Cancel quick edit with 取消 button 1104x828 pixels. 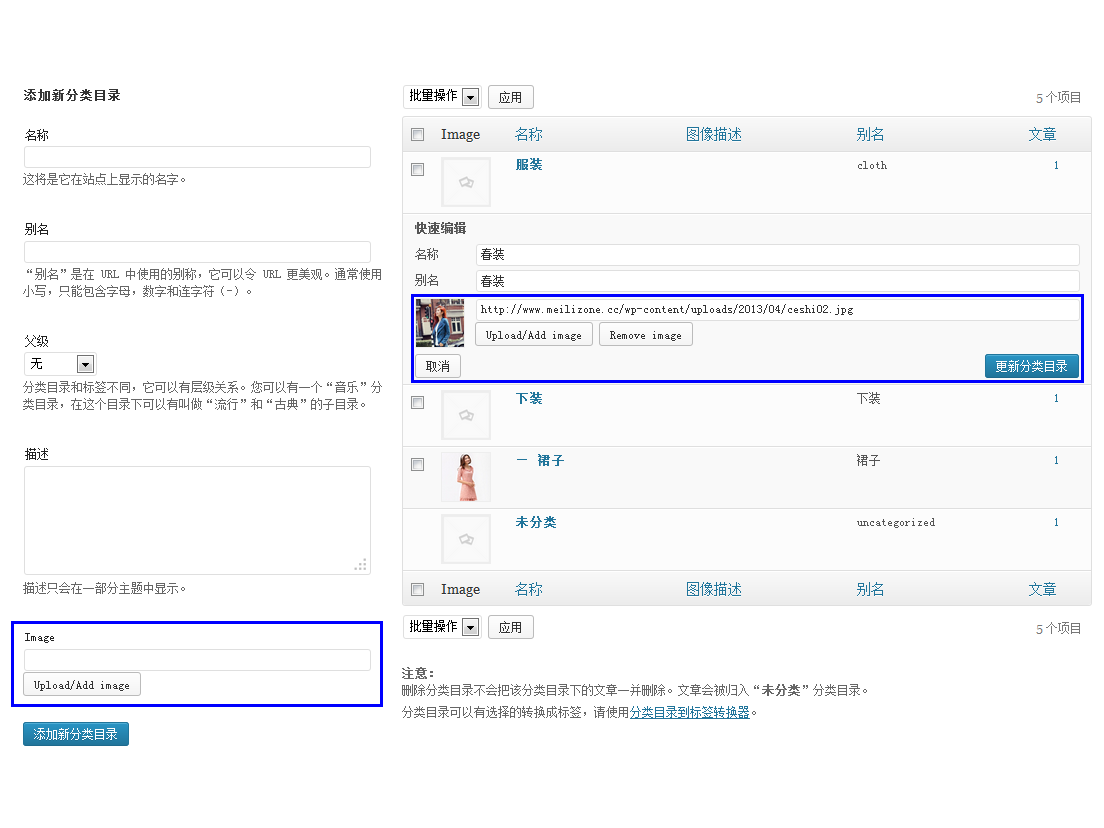click(x=437, y=366)
